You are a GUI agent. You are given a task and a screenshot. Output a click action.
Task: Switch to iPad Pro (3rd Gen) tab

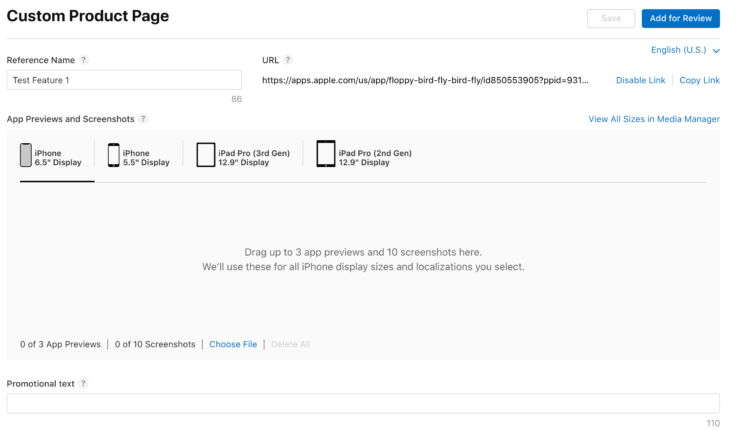243,157
